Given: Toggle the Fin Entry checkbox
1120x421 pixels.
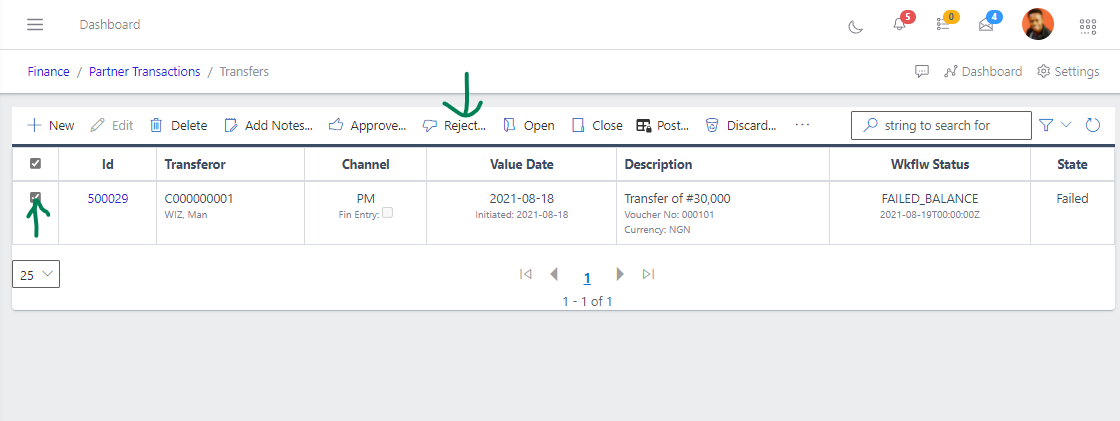Looking at the screenshot, I should click(x=387, y=212).
